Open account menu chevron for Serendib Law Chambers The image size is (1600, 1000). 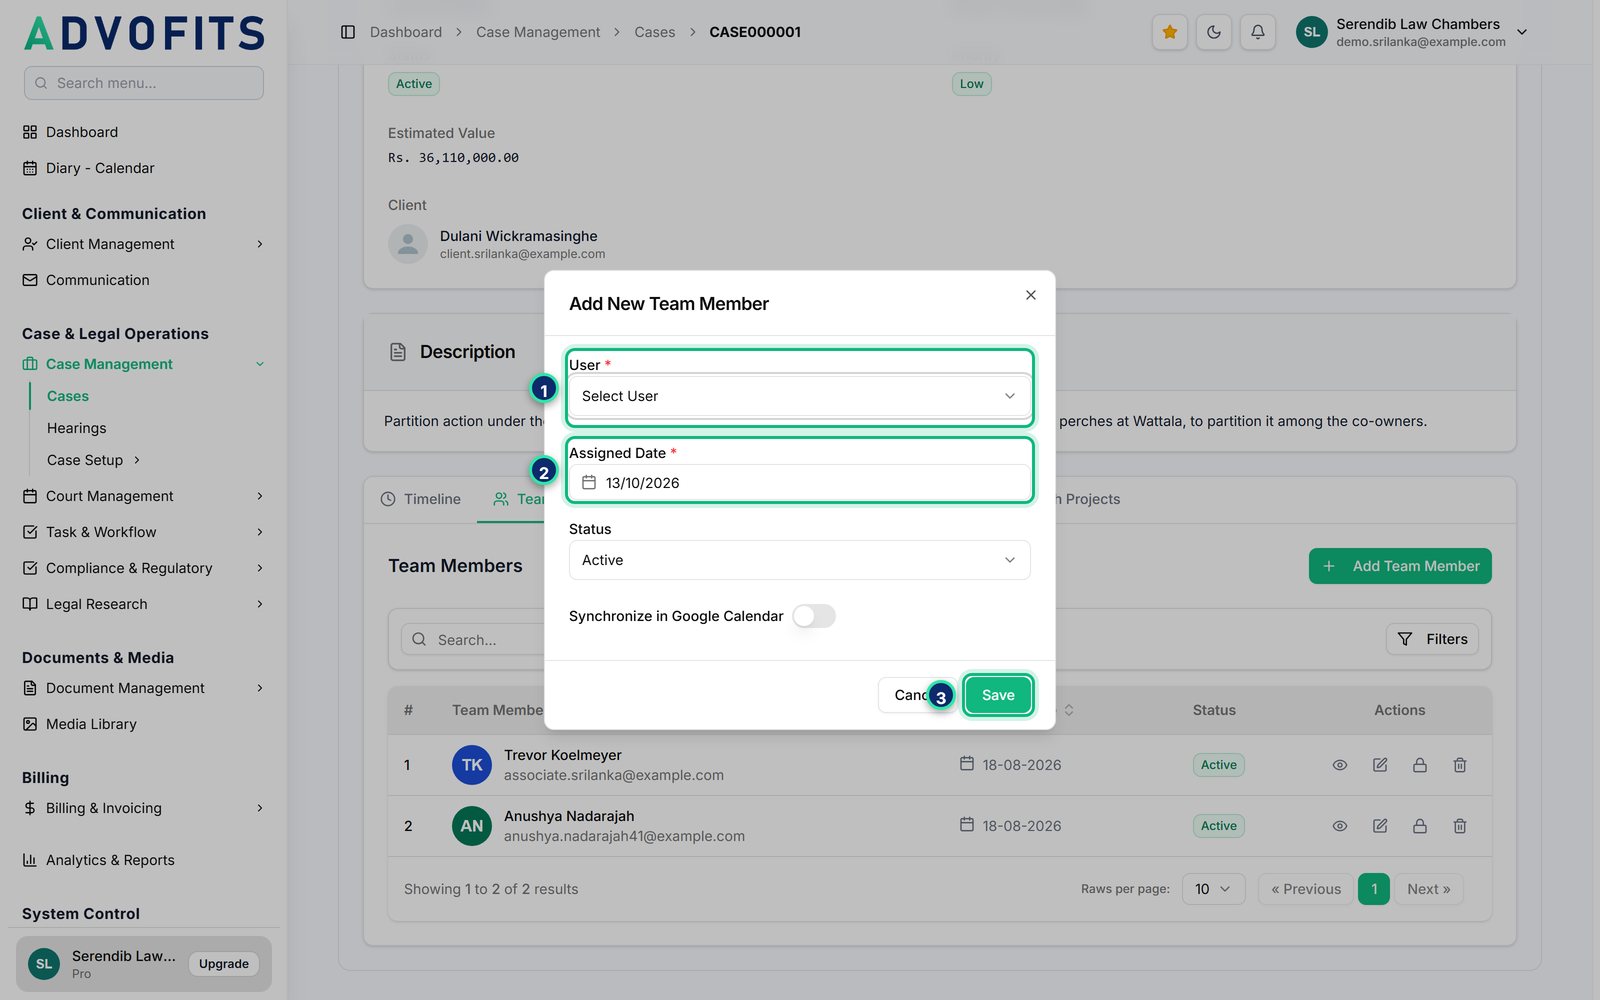click(x=1522, y=32)
